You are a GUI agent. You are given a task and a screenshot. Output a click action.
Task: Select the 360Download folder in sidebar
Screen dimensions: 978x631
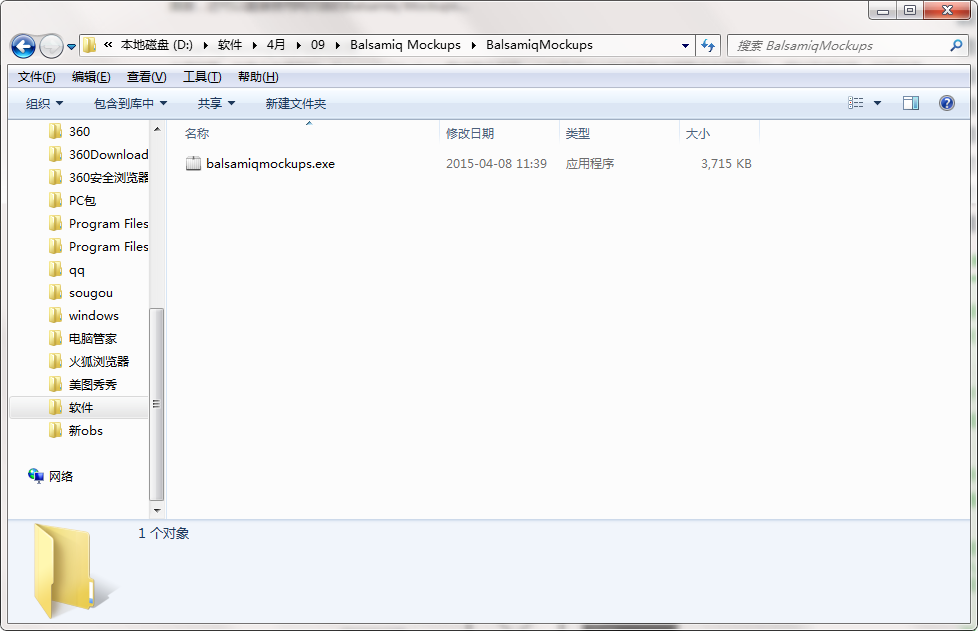pos(109,155)
